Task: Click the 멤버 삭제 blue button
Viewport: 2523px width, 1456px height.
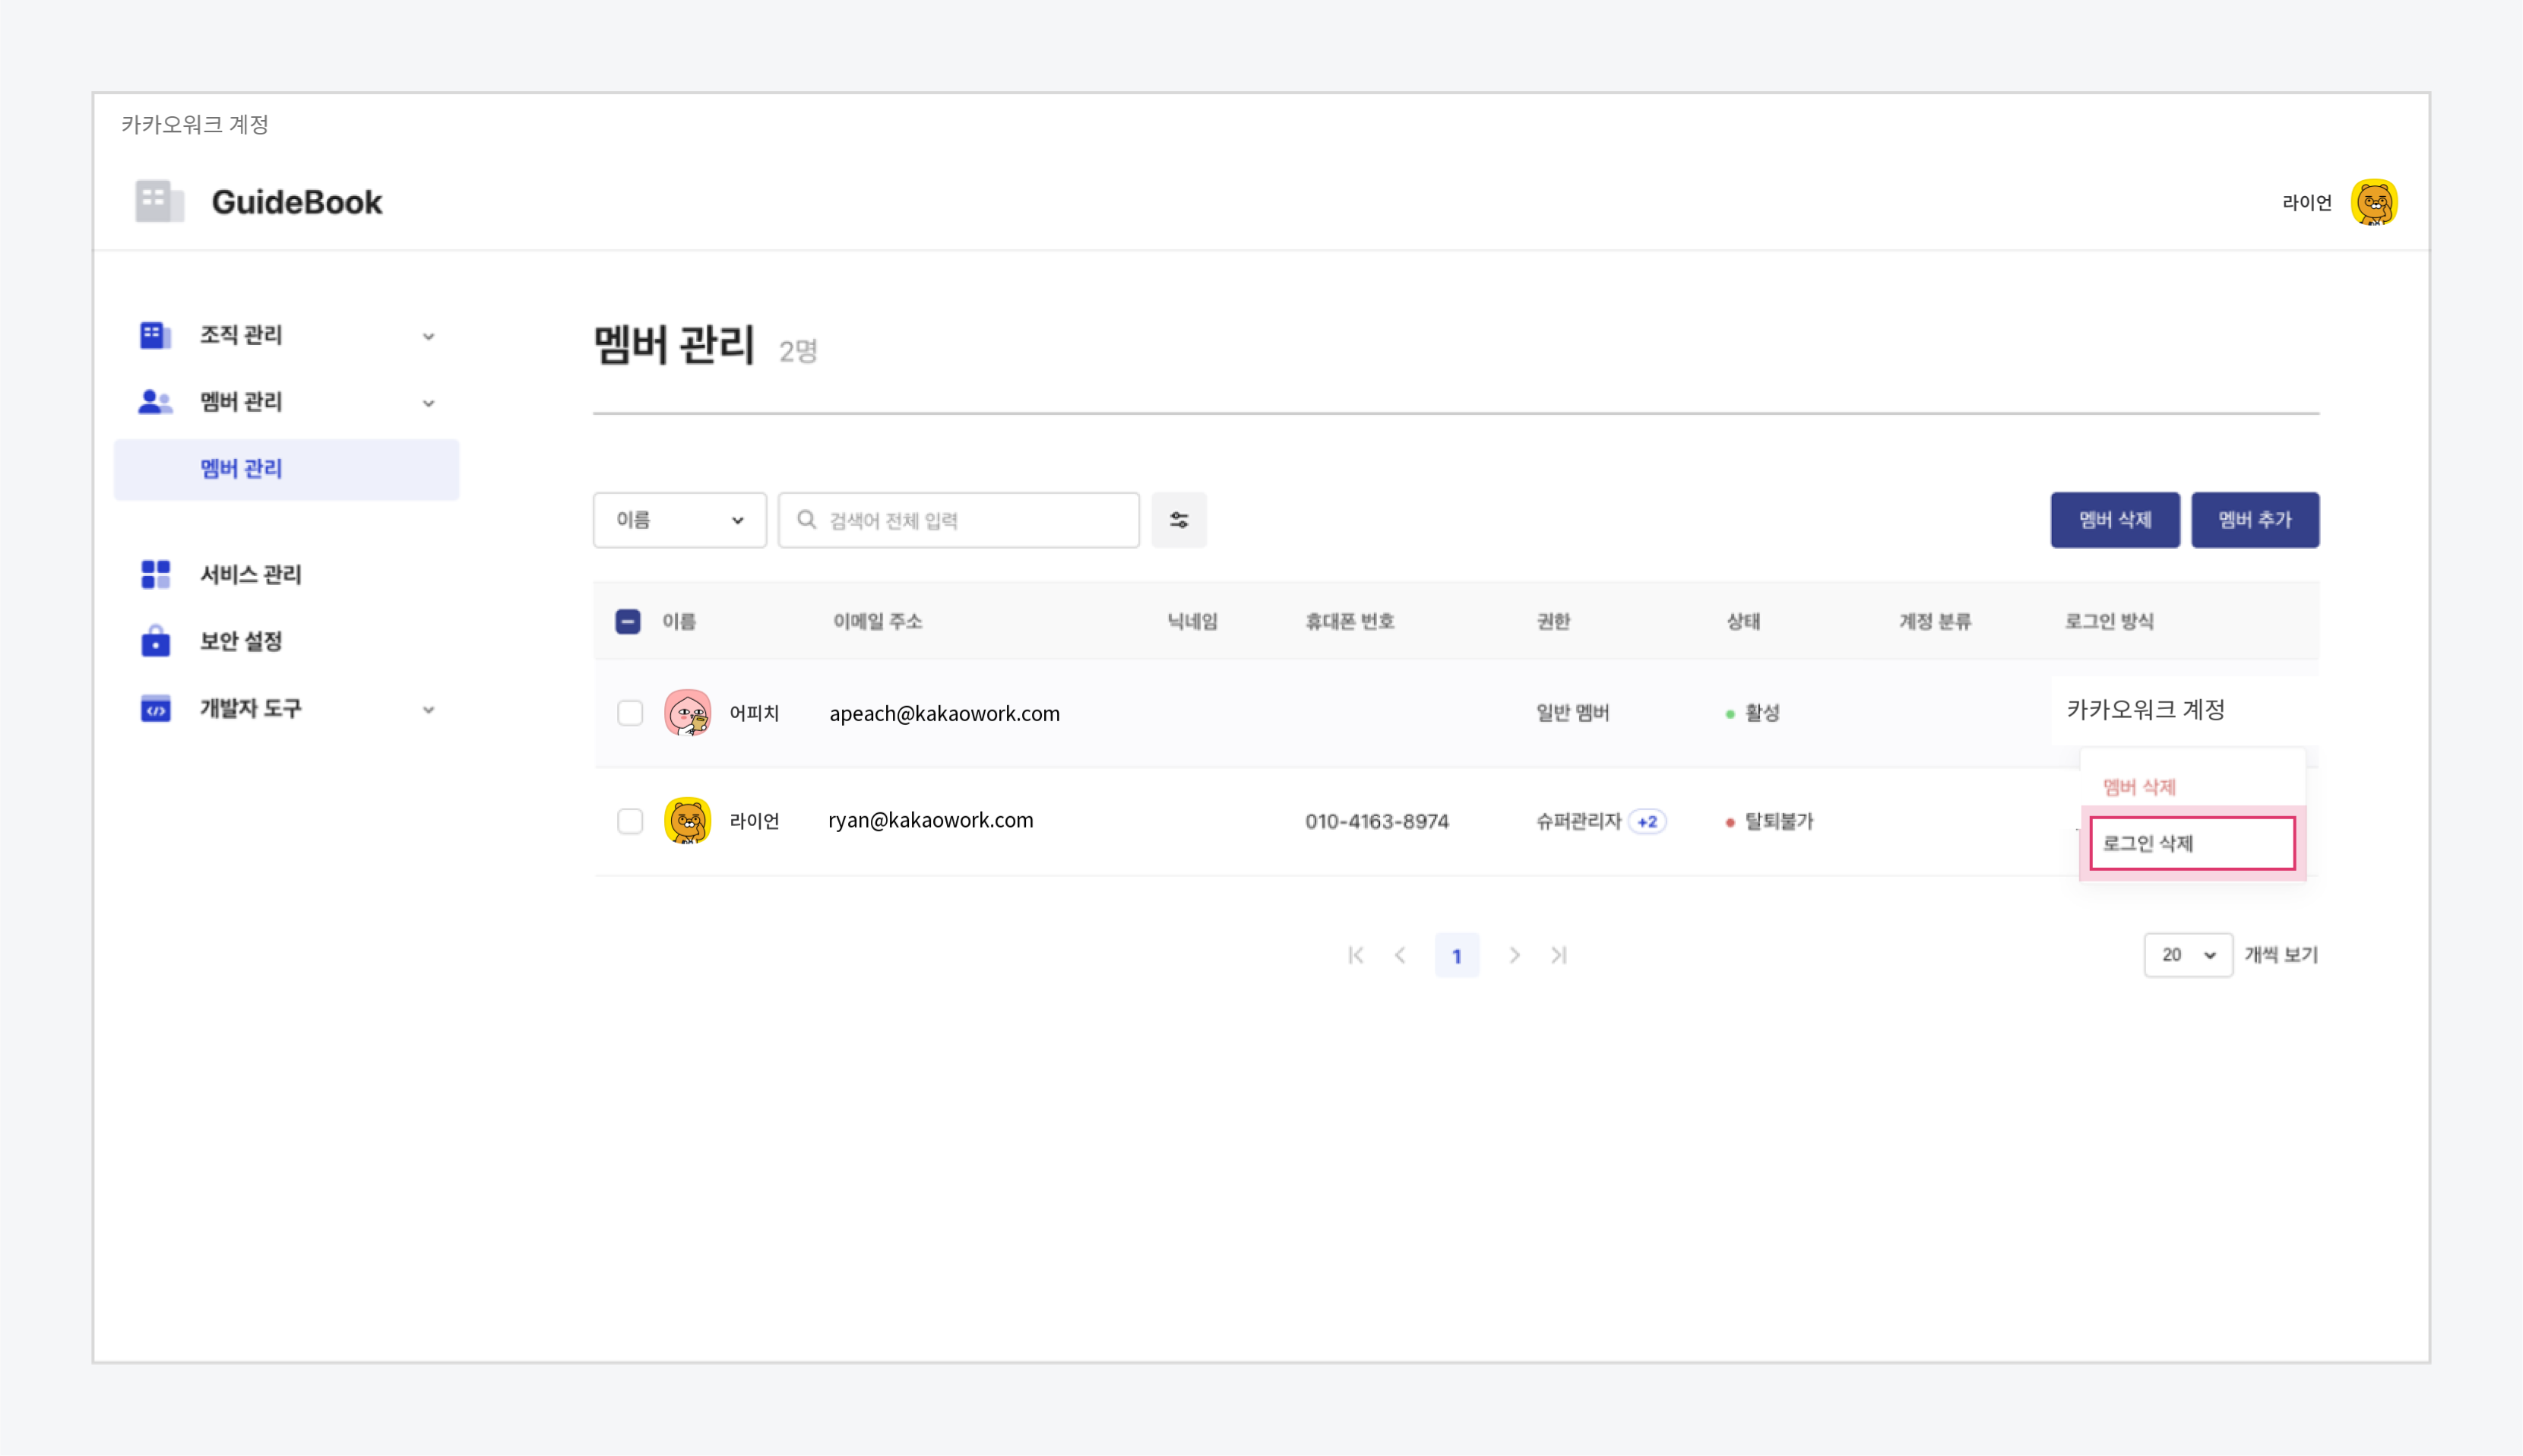Action: [2115, 520]
